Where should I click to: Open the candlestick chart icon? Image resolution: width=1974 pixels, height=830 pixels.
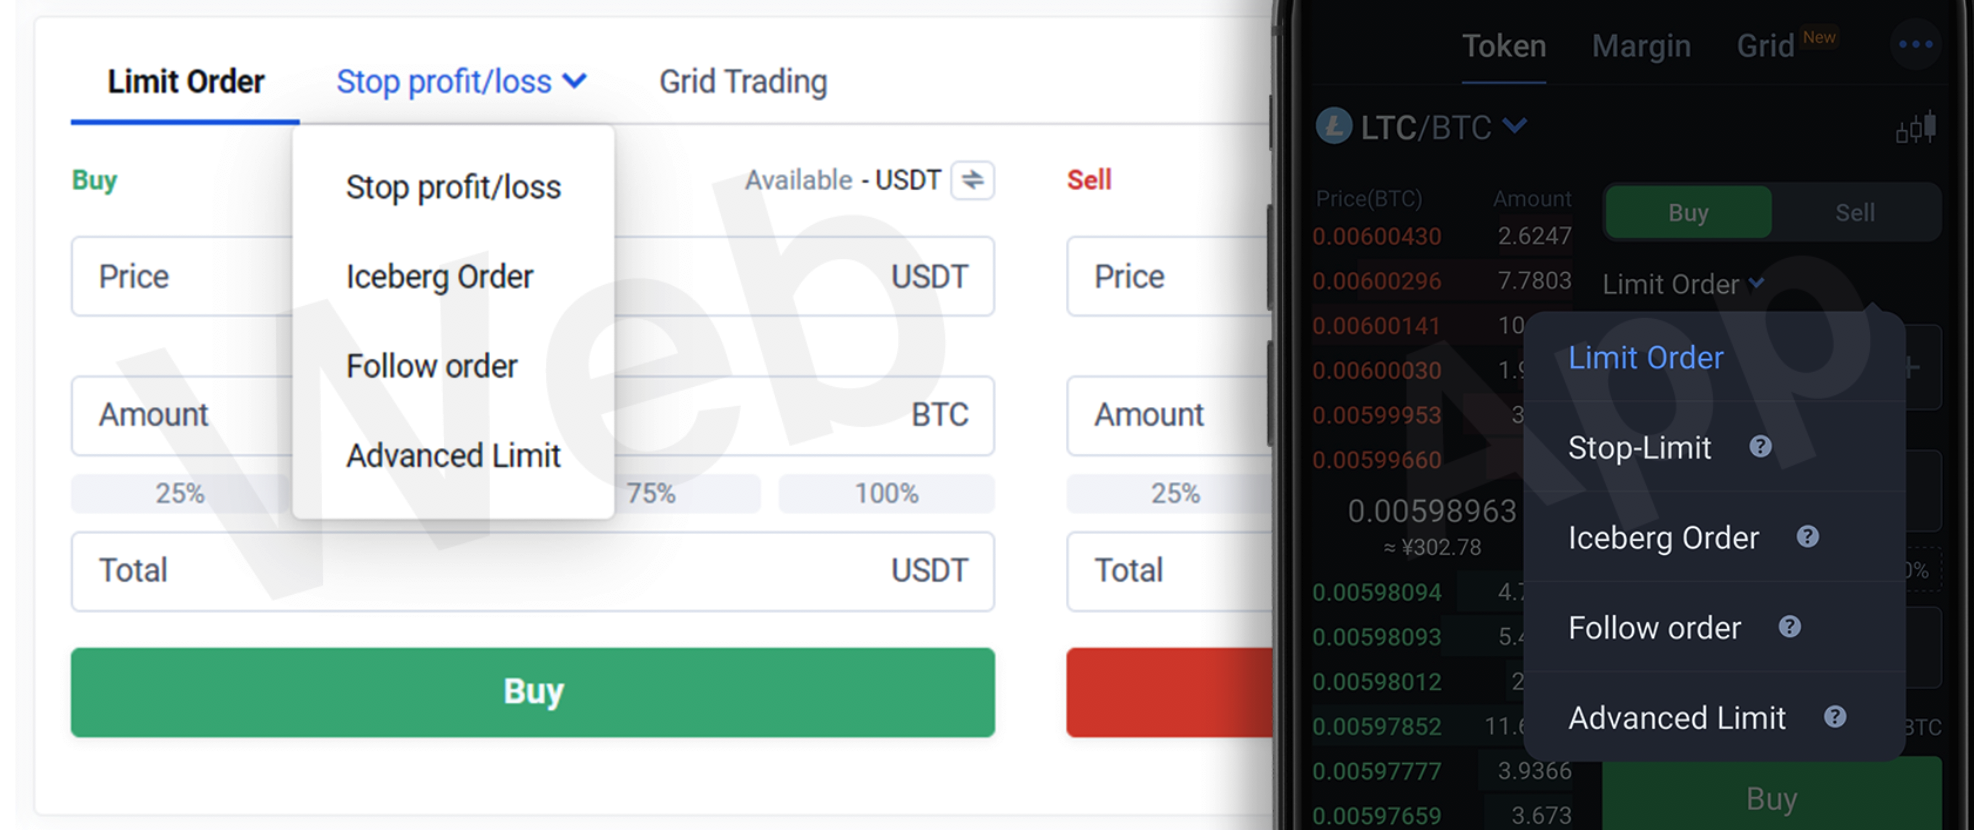[x=1916, y=128]
